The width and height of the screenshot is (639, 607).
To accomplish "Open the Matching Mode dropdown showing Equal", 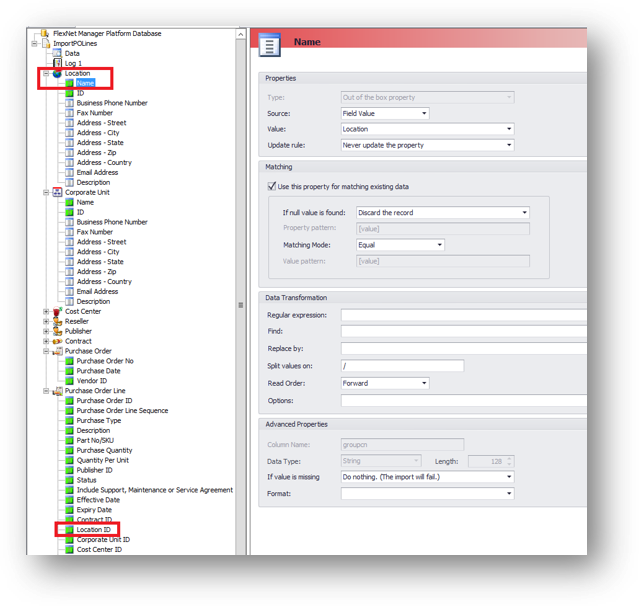I will pos(400,245).
